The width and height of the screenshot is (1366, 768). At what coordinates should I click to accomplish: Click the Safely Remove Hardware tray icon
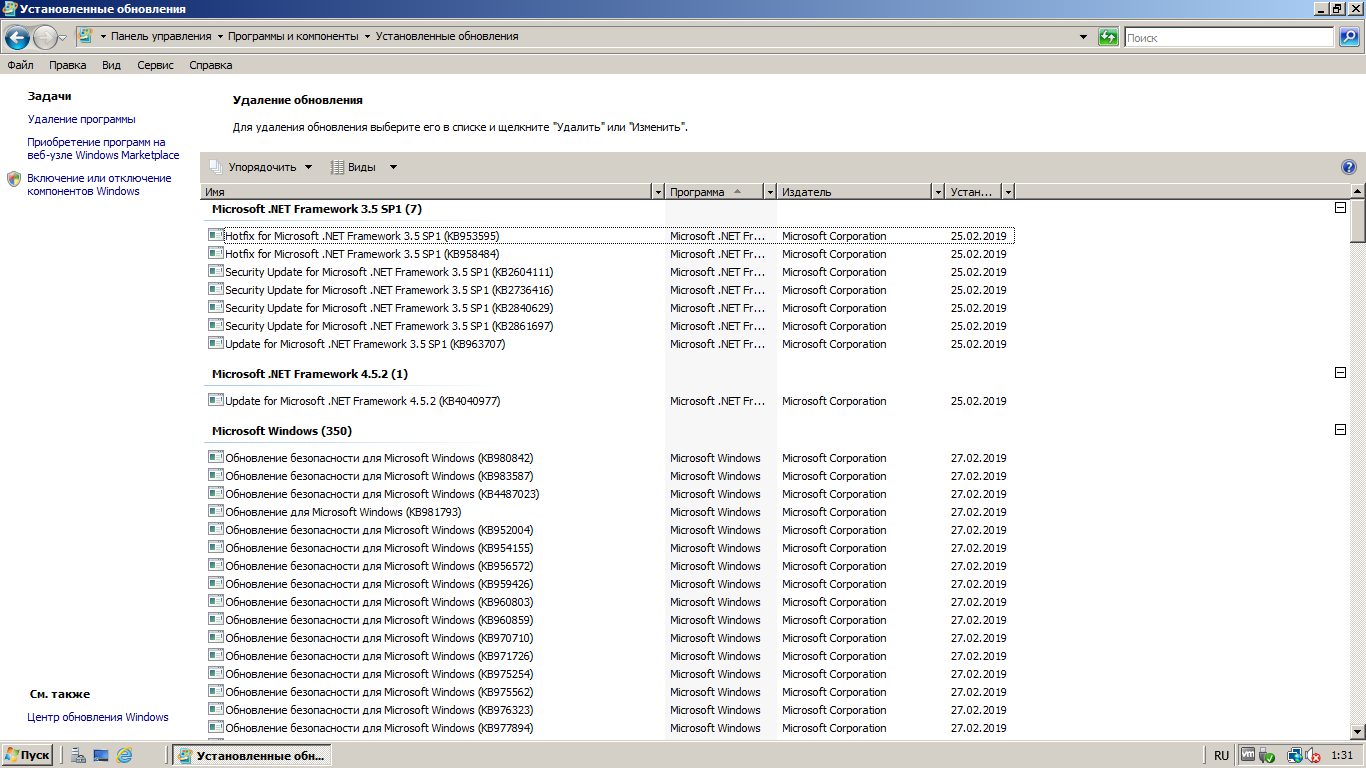[x=1266, y=756]
